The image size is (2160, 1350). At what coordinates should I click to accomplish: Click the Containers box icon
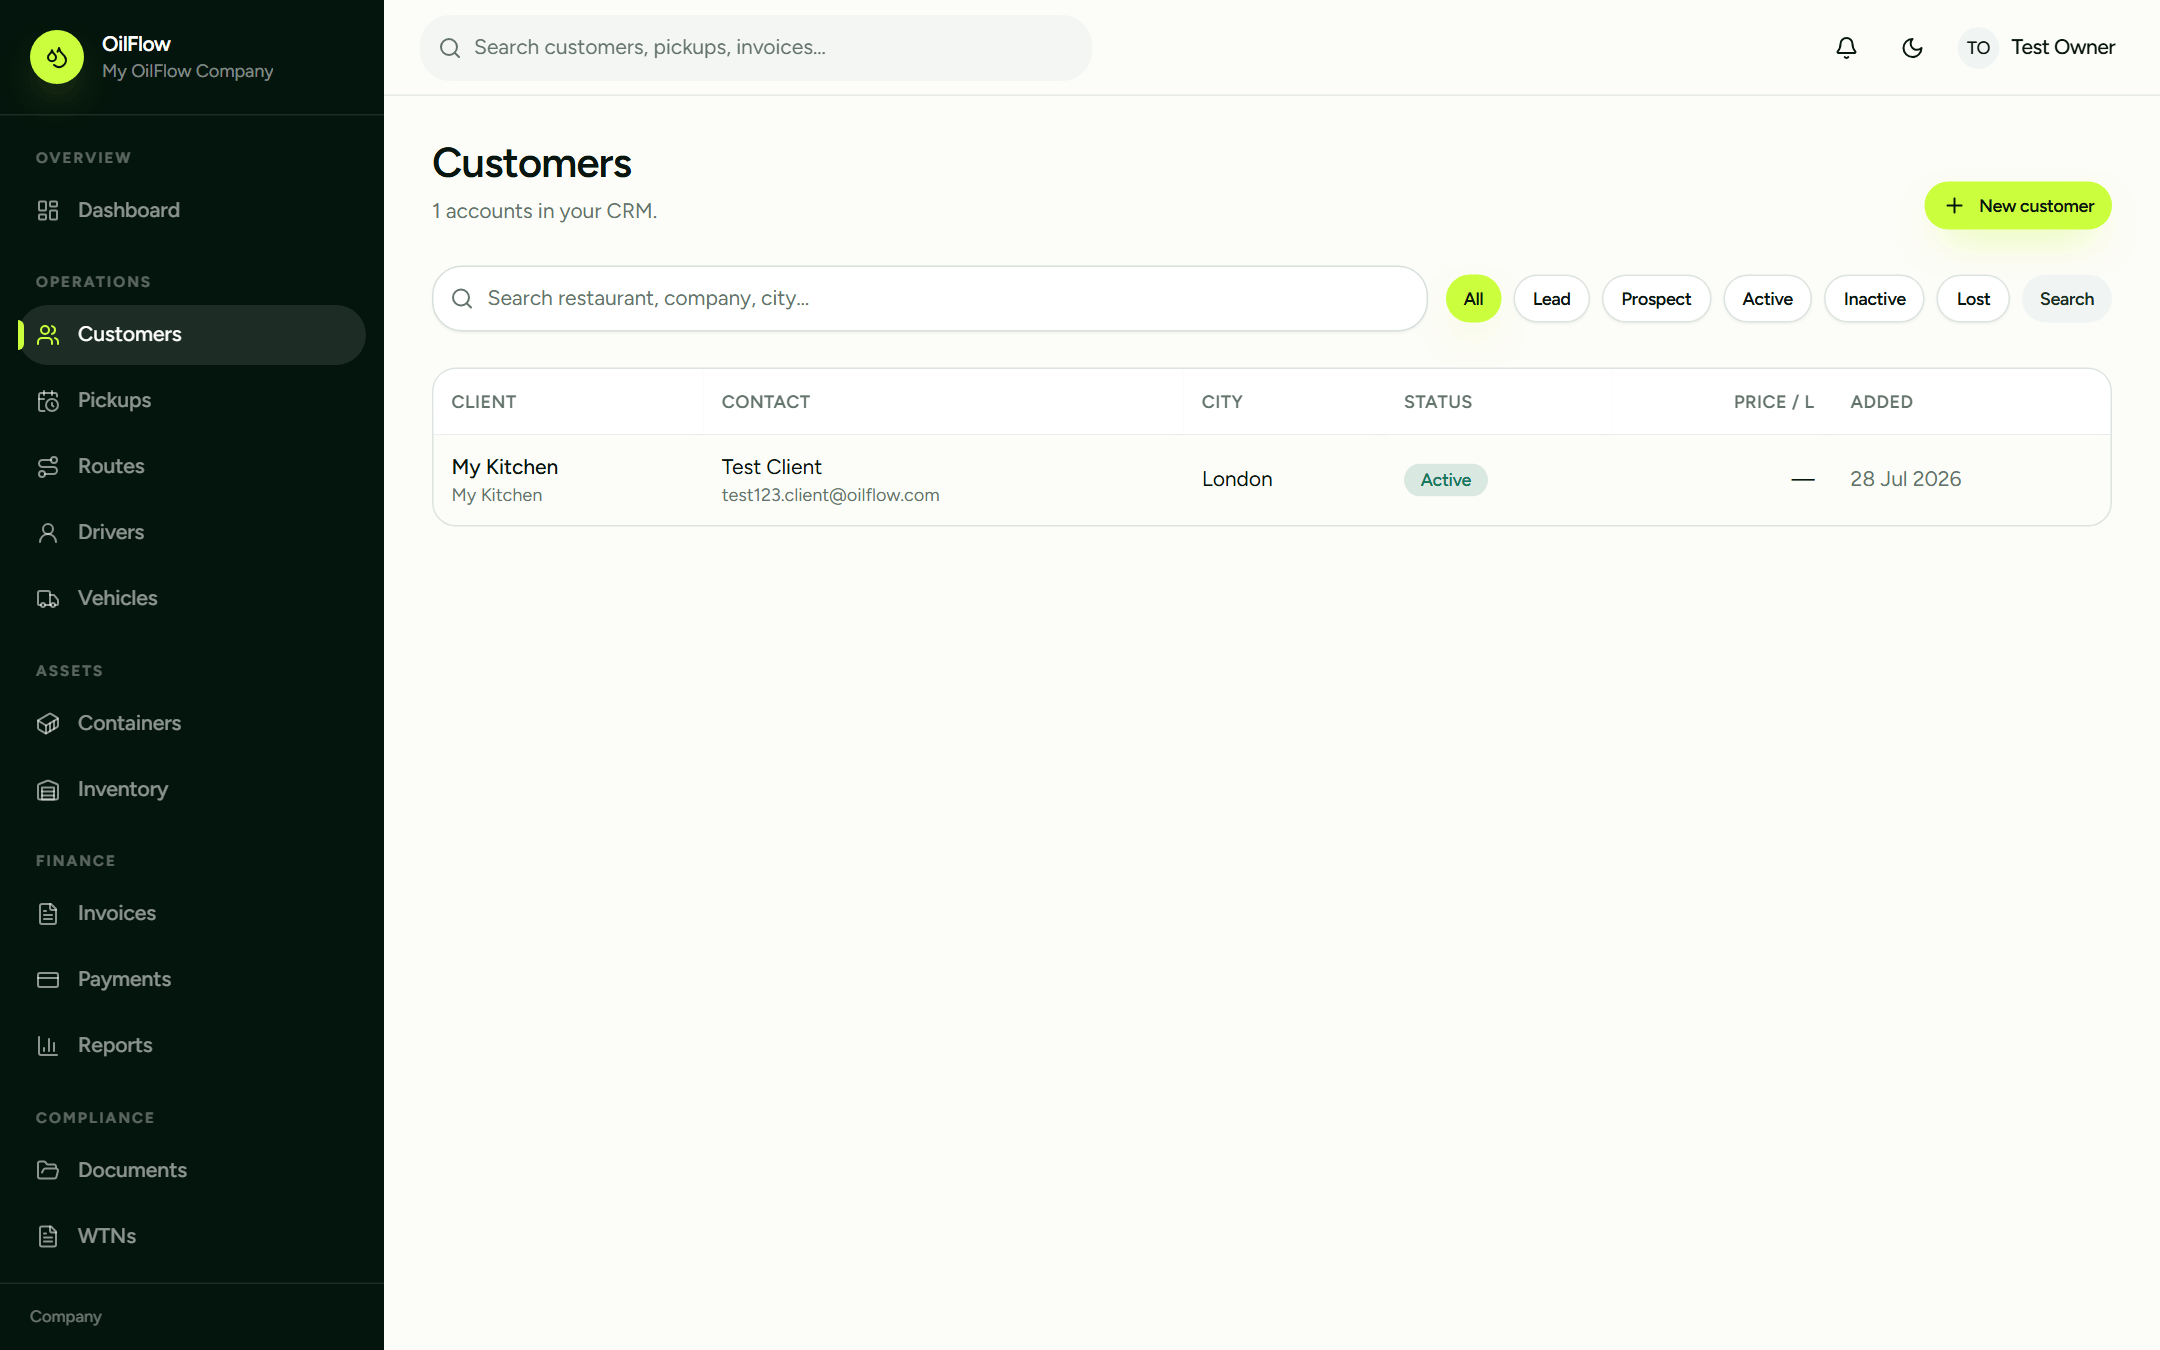[48, 723]
